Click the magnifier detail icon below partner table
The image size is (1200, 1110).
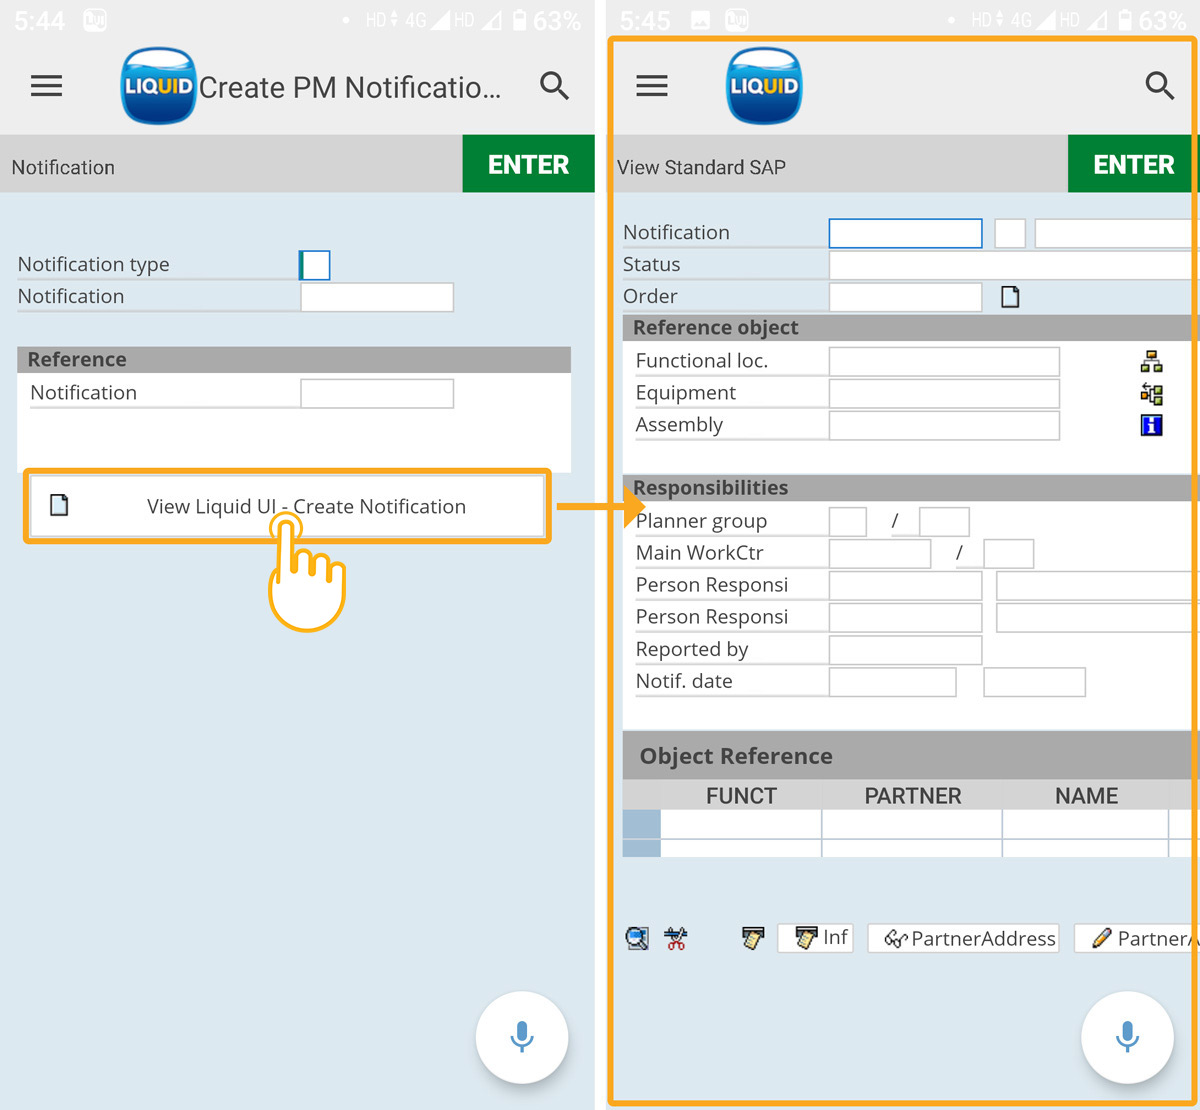tap(637, 938)
